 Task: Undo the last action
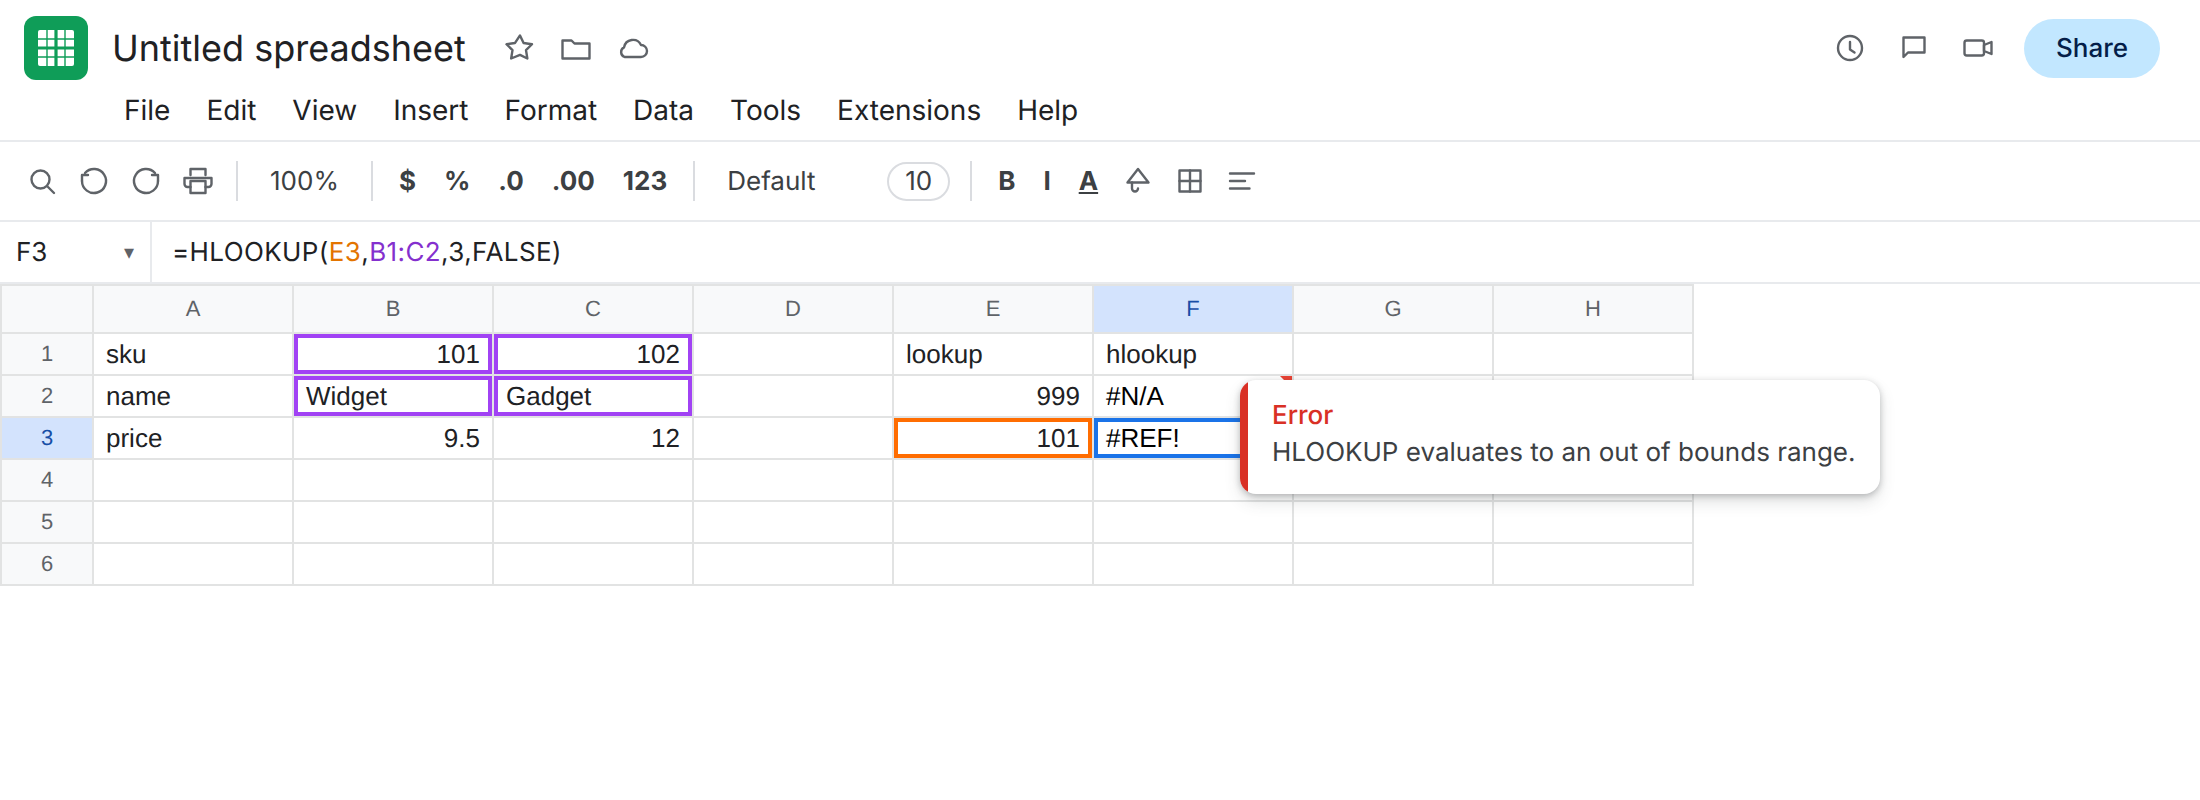[x=94, y=181]
